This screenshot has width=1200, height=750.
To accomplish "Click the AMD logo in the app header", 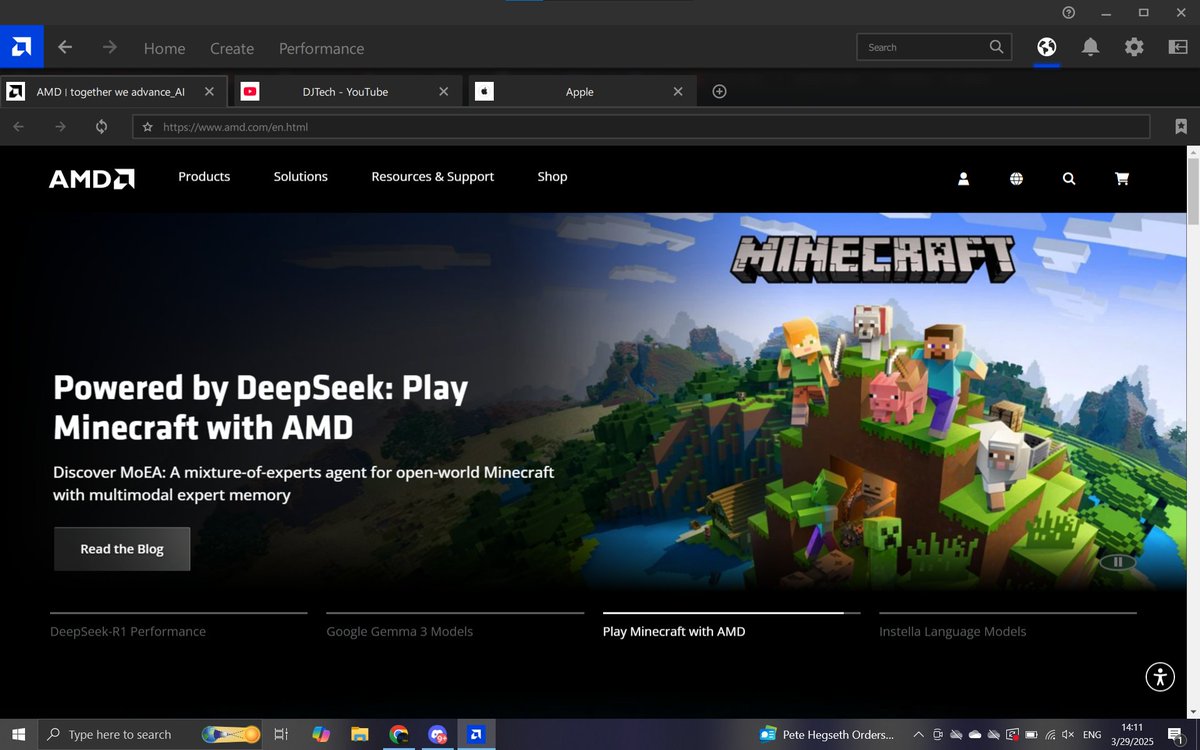I will pos(21,47).
